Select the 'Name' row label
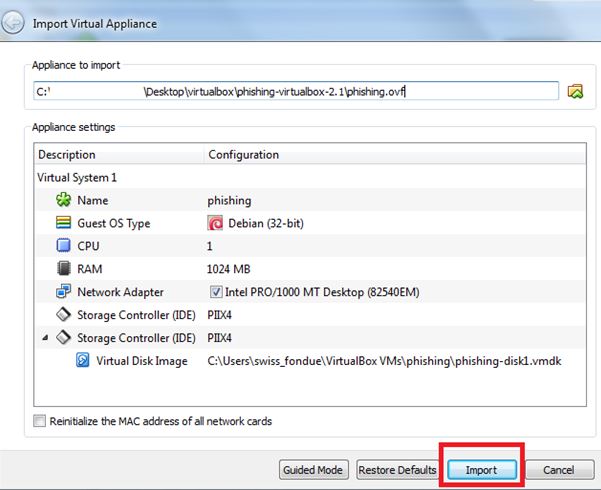 [93, 200]
